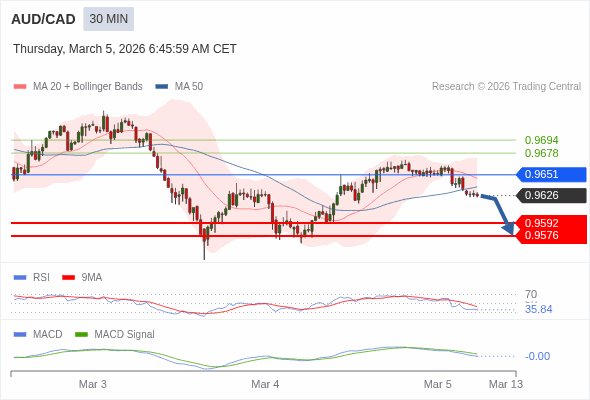Click the RSI legend label
590x400 pixels.
(x=41, y=278)
